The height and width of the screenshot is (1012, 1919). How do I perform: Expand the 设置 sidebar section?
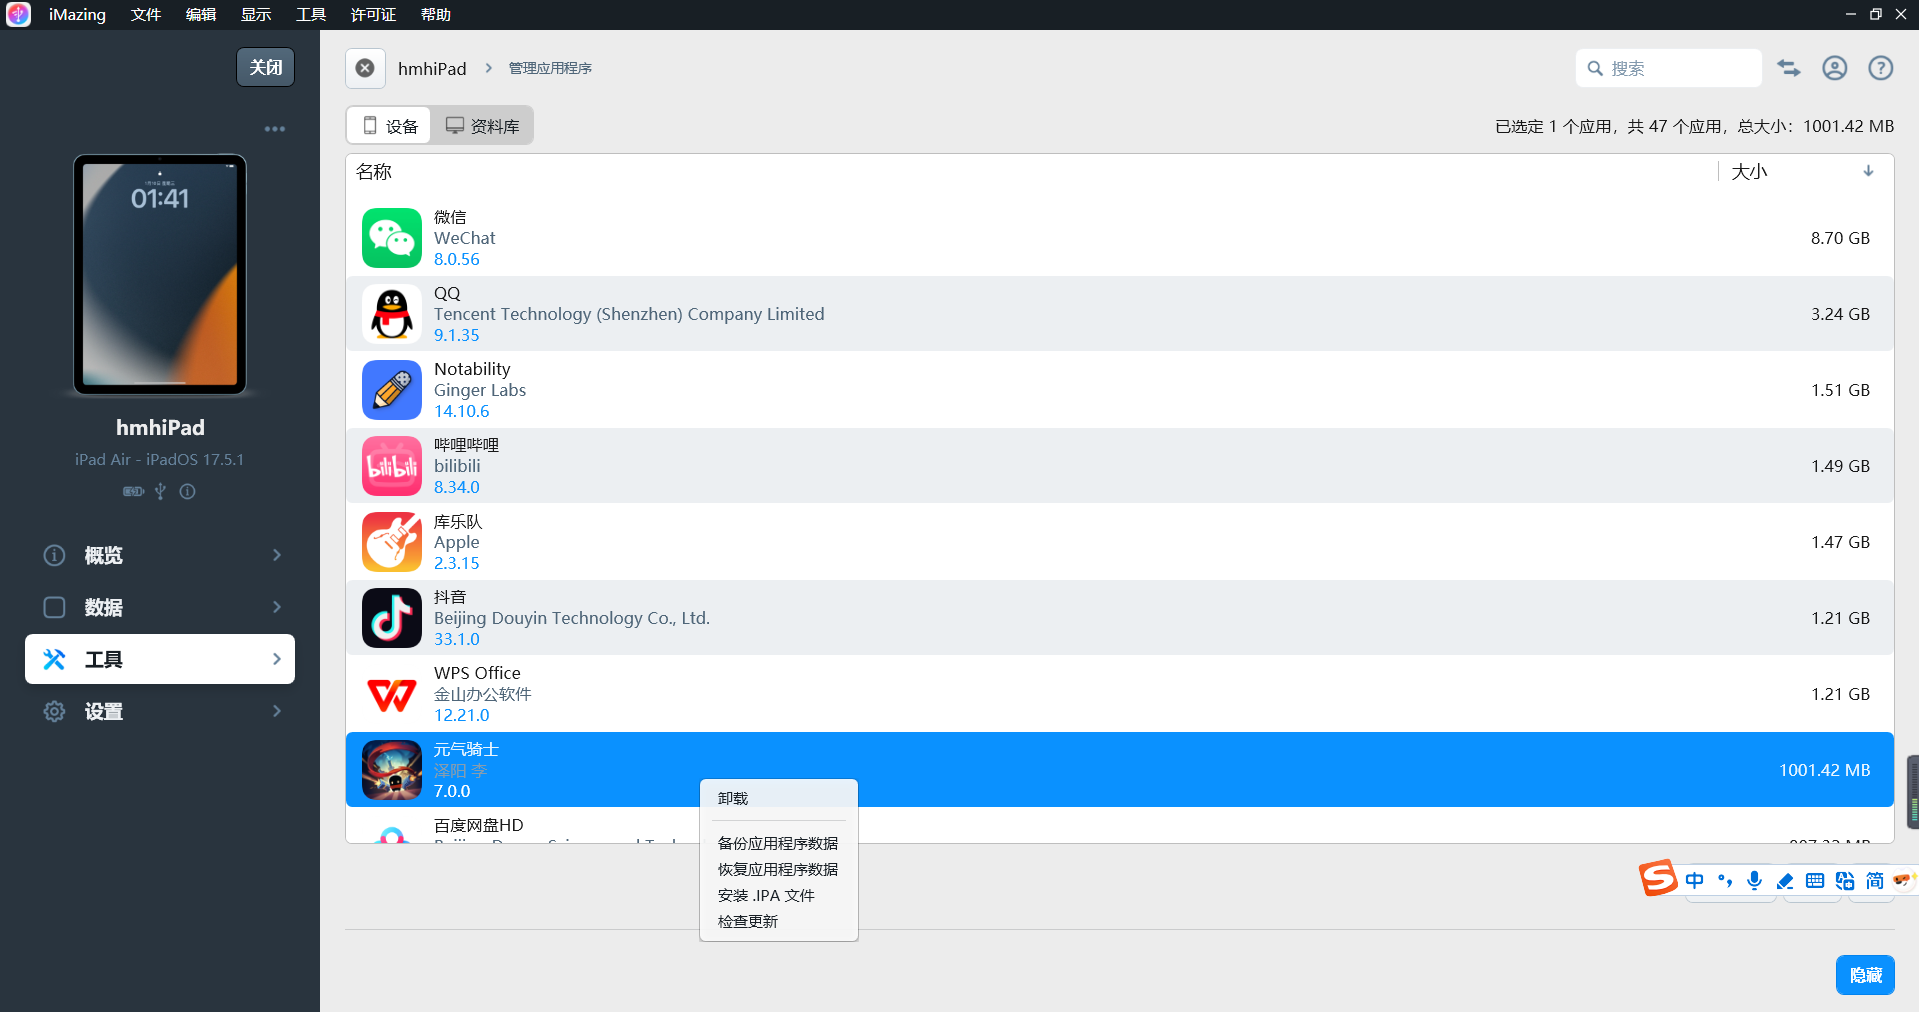point(160,711)
